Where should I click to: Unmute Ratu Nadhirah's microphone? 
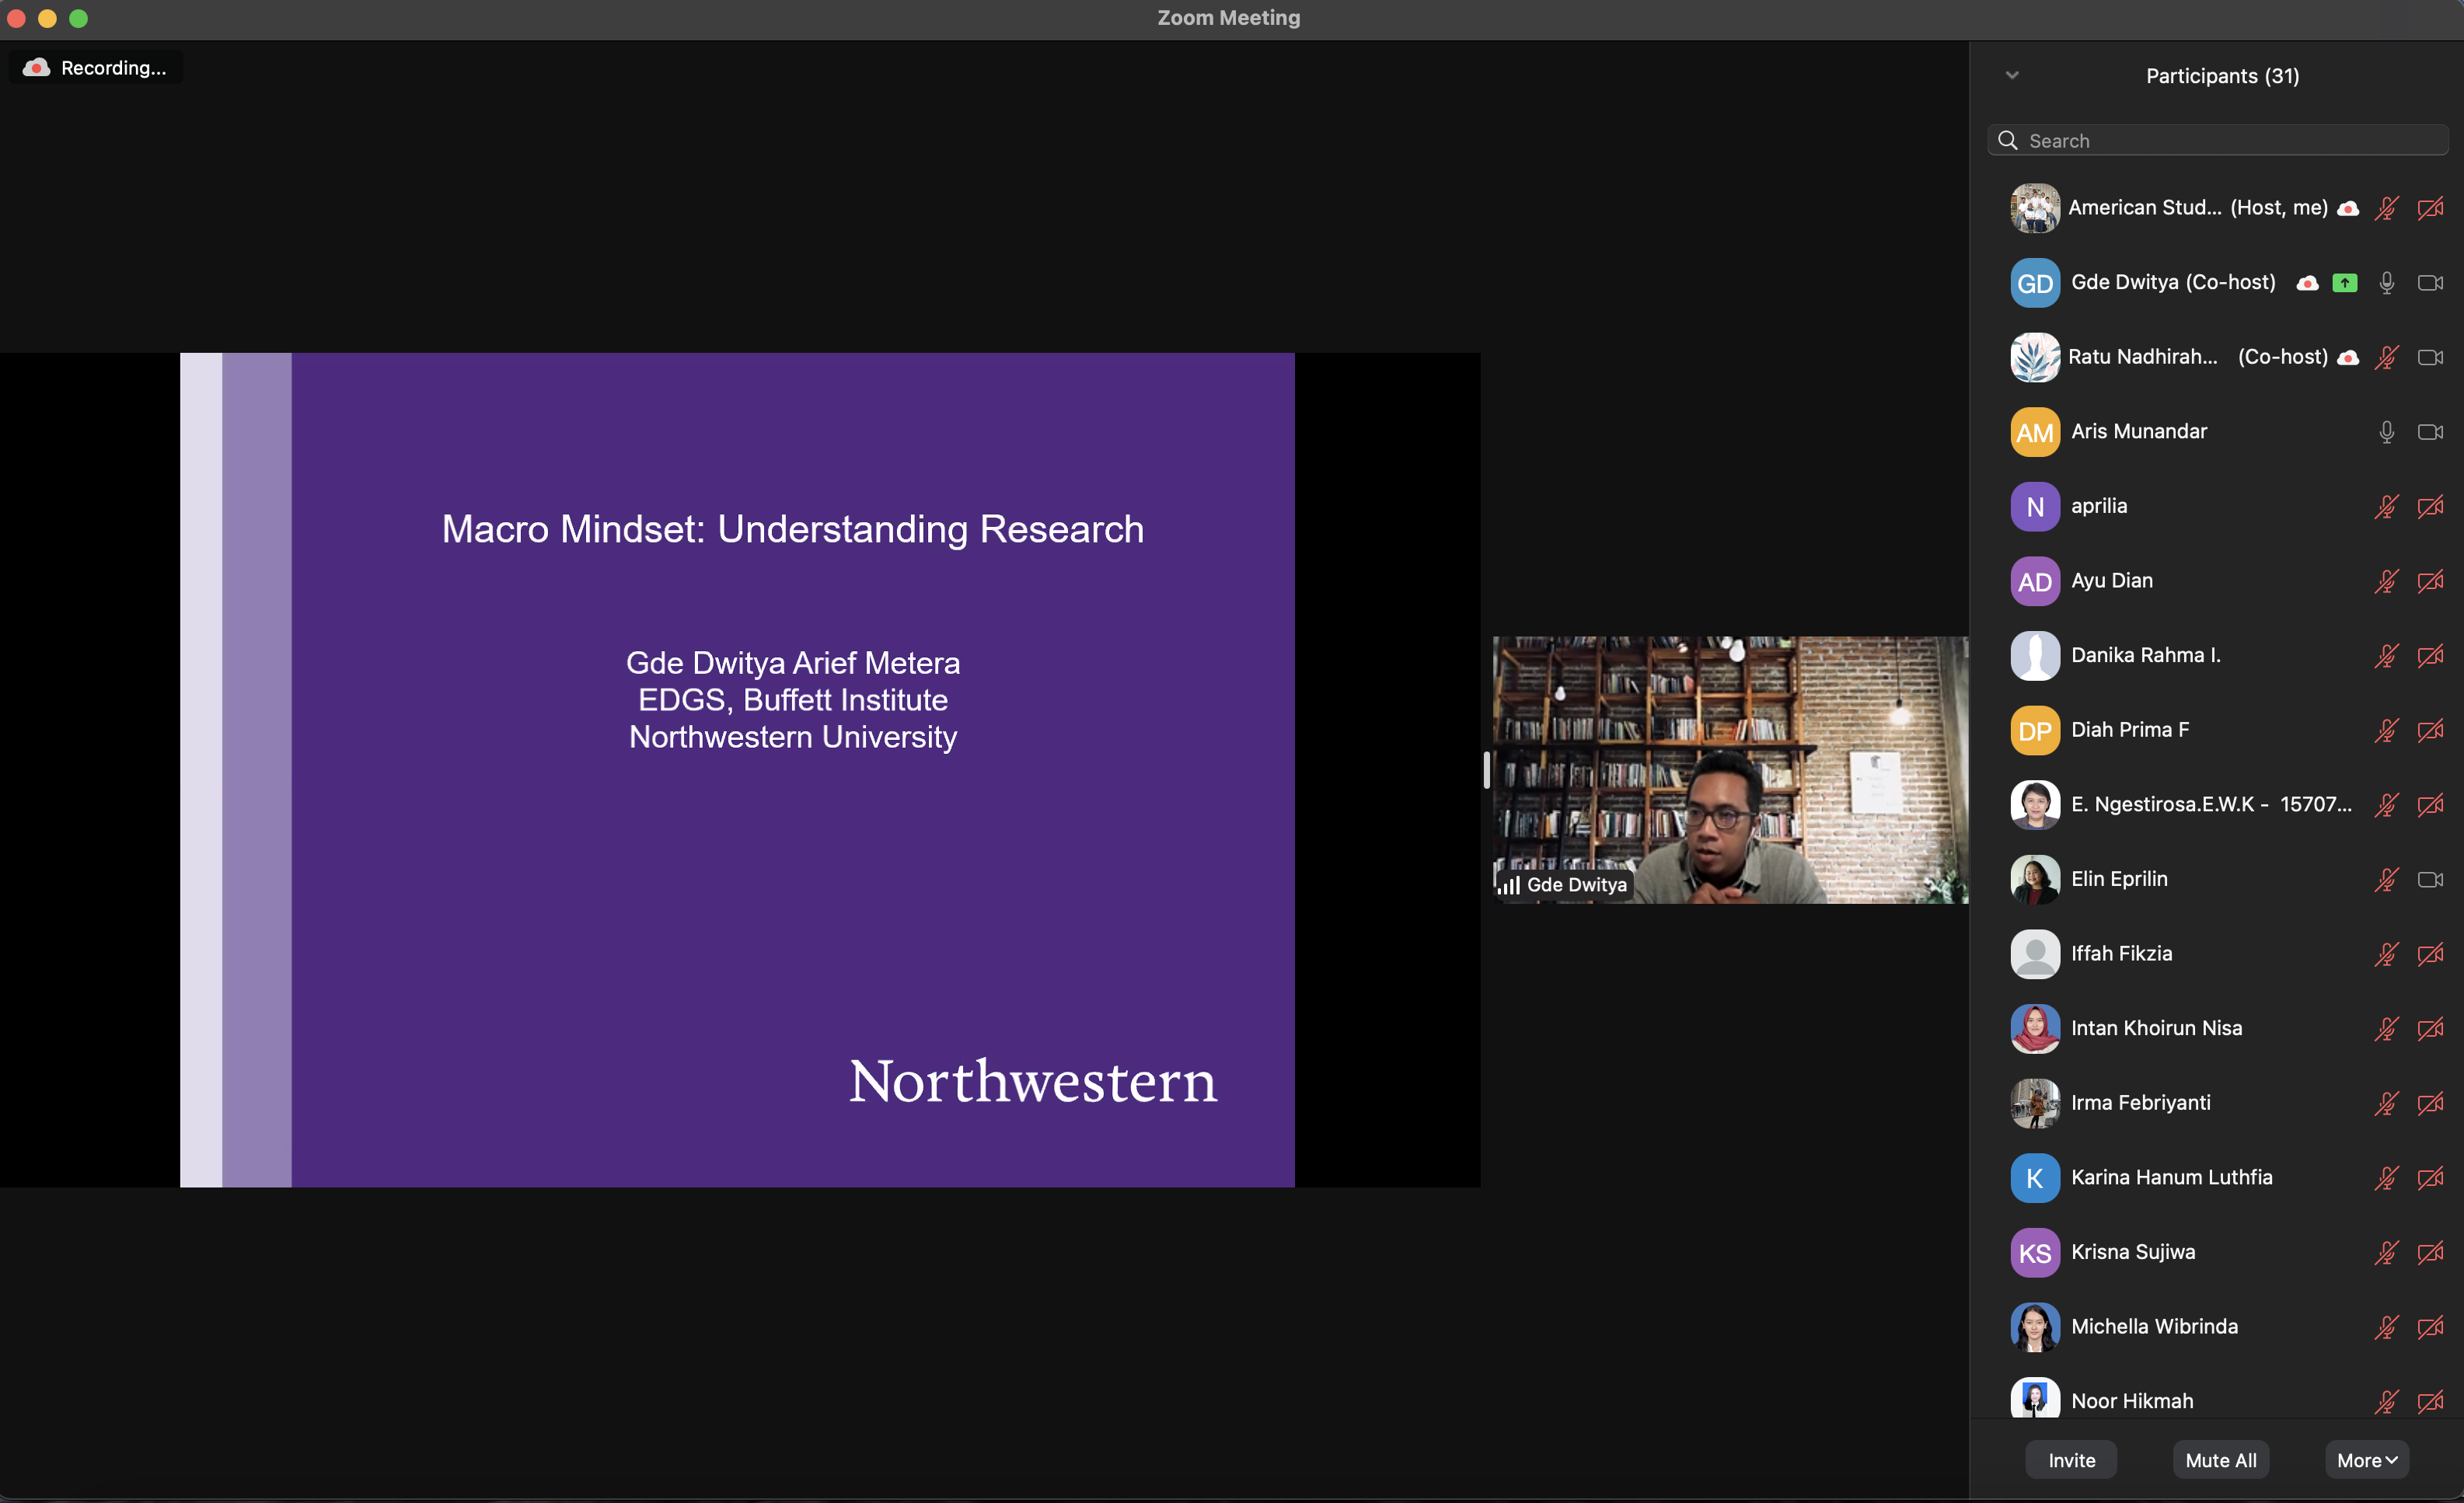coord(2386,357)
